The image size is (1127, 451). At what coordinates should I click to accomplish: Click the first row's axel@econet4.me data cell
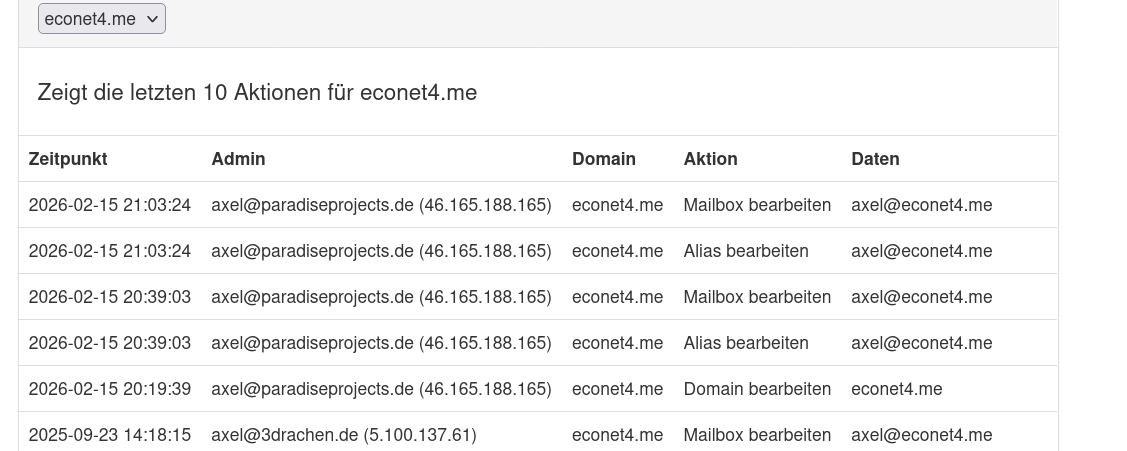921,205
